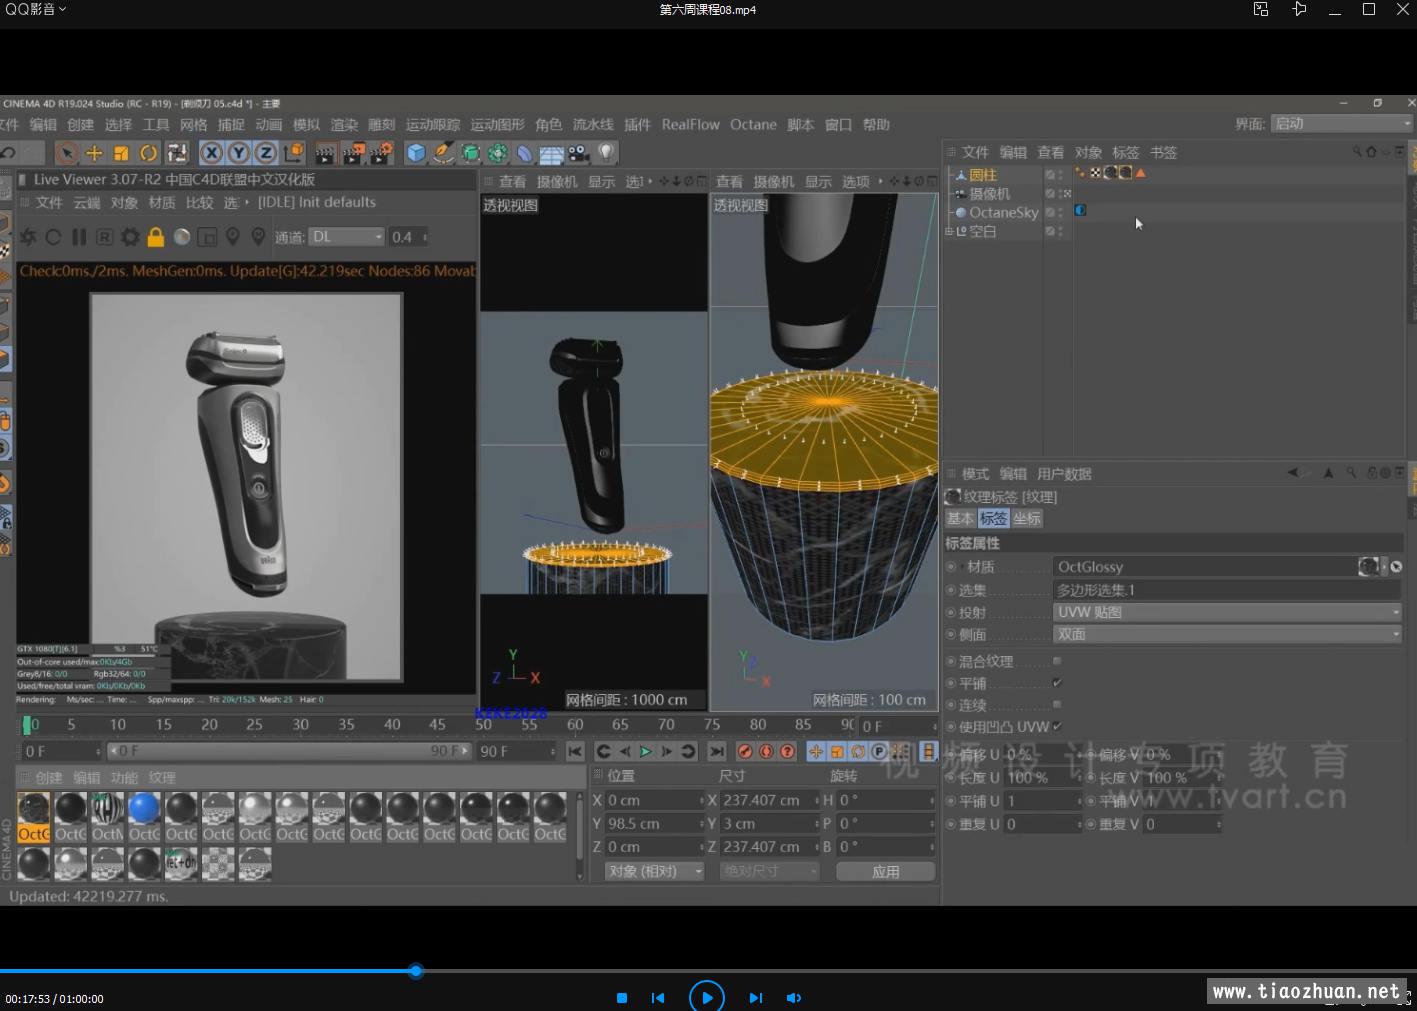Open the 对象 (相对) coordinate dropdown
The image size is (1417, 1011).
coord(654,872)
